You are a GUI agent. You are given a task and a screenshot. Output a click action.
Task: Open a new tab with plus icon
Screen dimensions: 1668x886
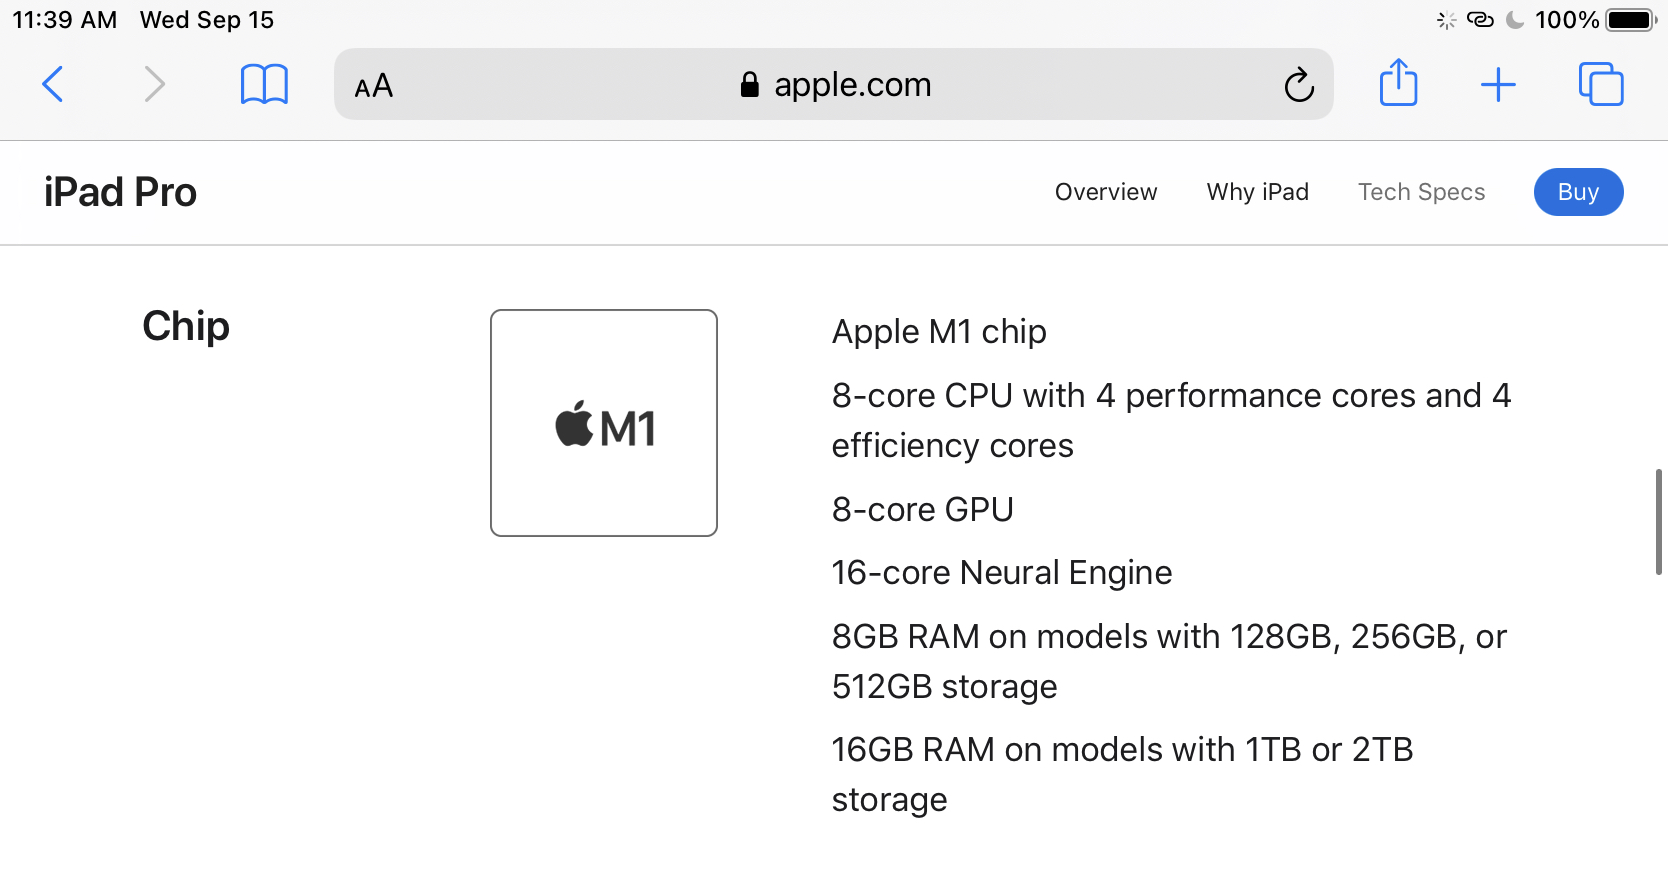[x=1497, y=85]
